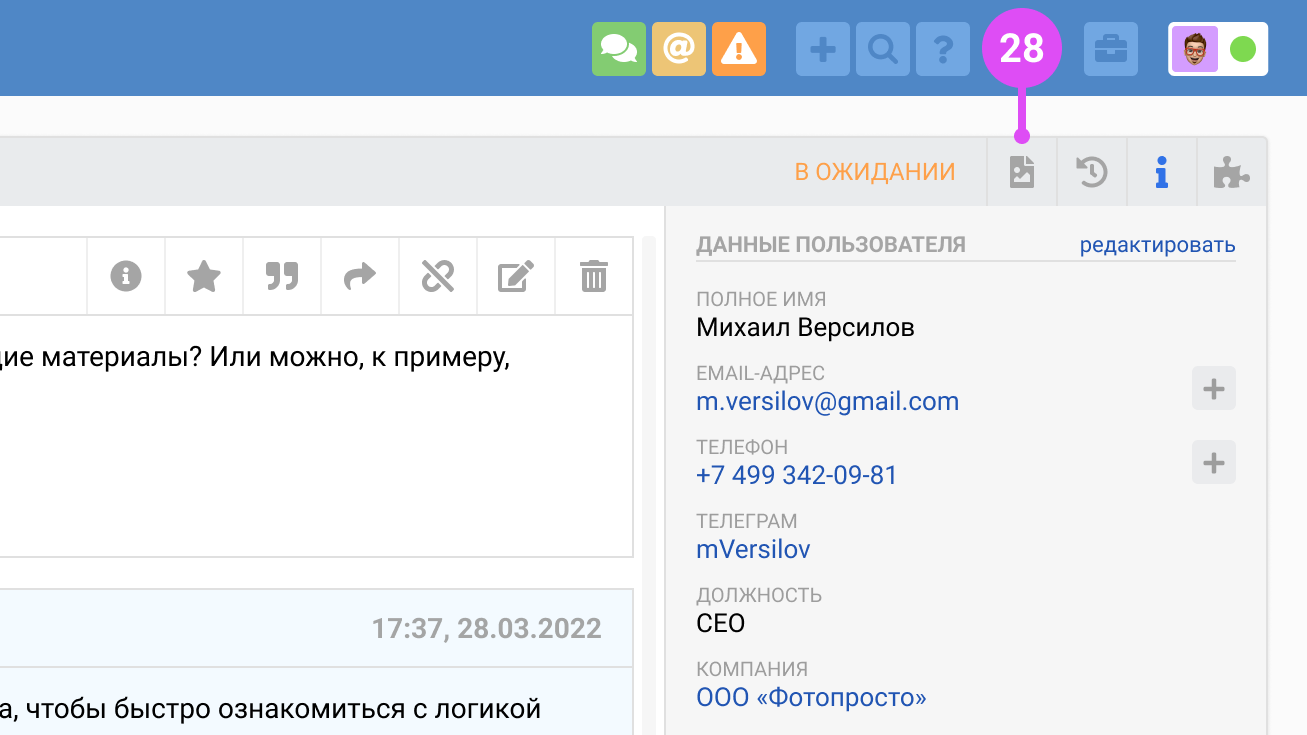Image resolution: width=1307 pixels, height=735 pixels.
Task: Open the help question mark icon
Action: pyautogui.click(x=943, y=48)
